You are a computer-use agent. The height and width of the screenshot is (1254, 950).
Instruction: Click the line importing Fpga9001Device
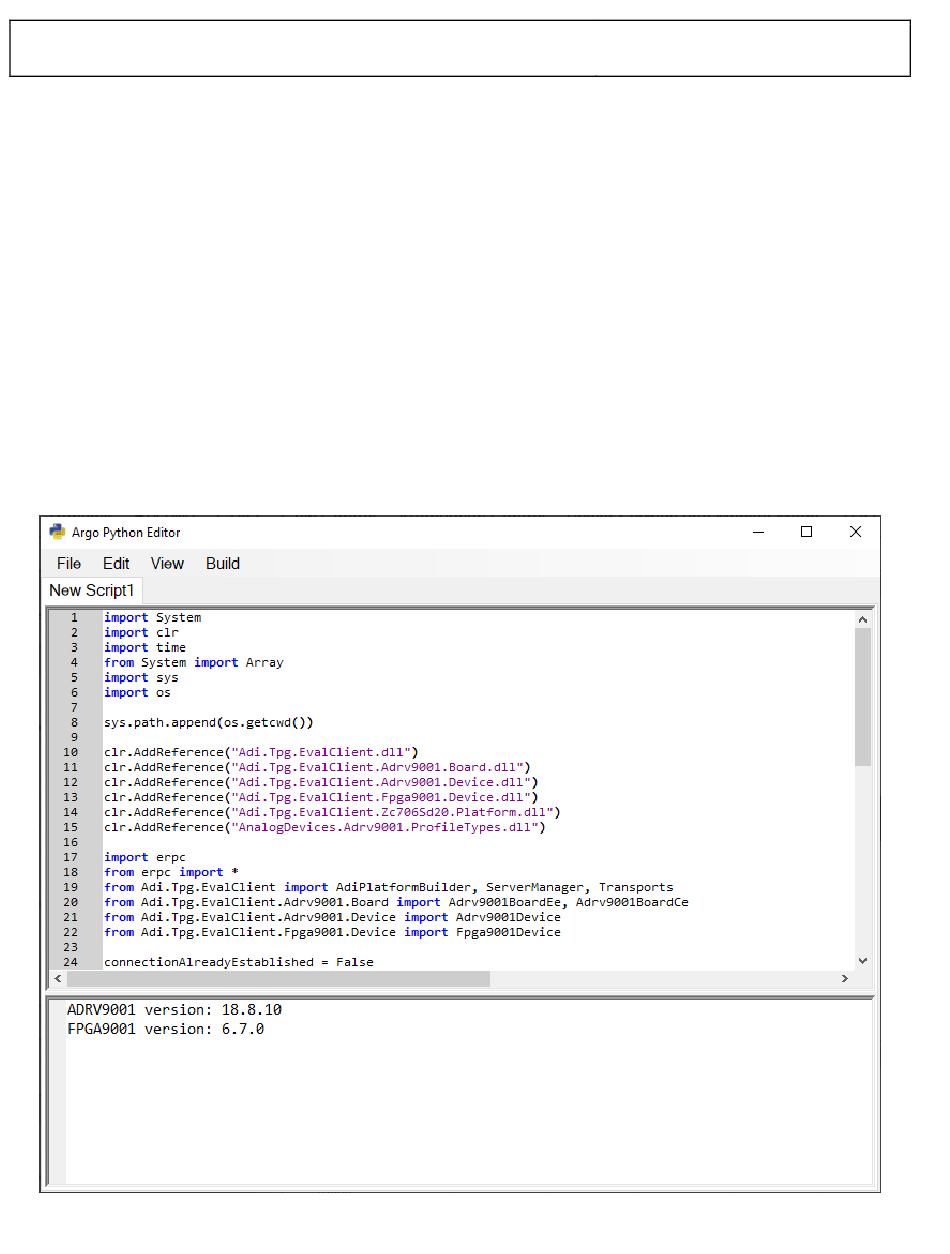pos(332,932)
